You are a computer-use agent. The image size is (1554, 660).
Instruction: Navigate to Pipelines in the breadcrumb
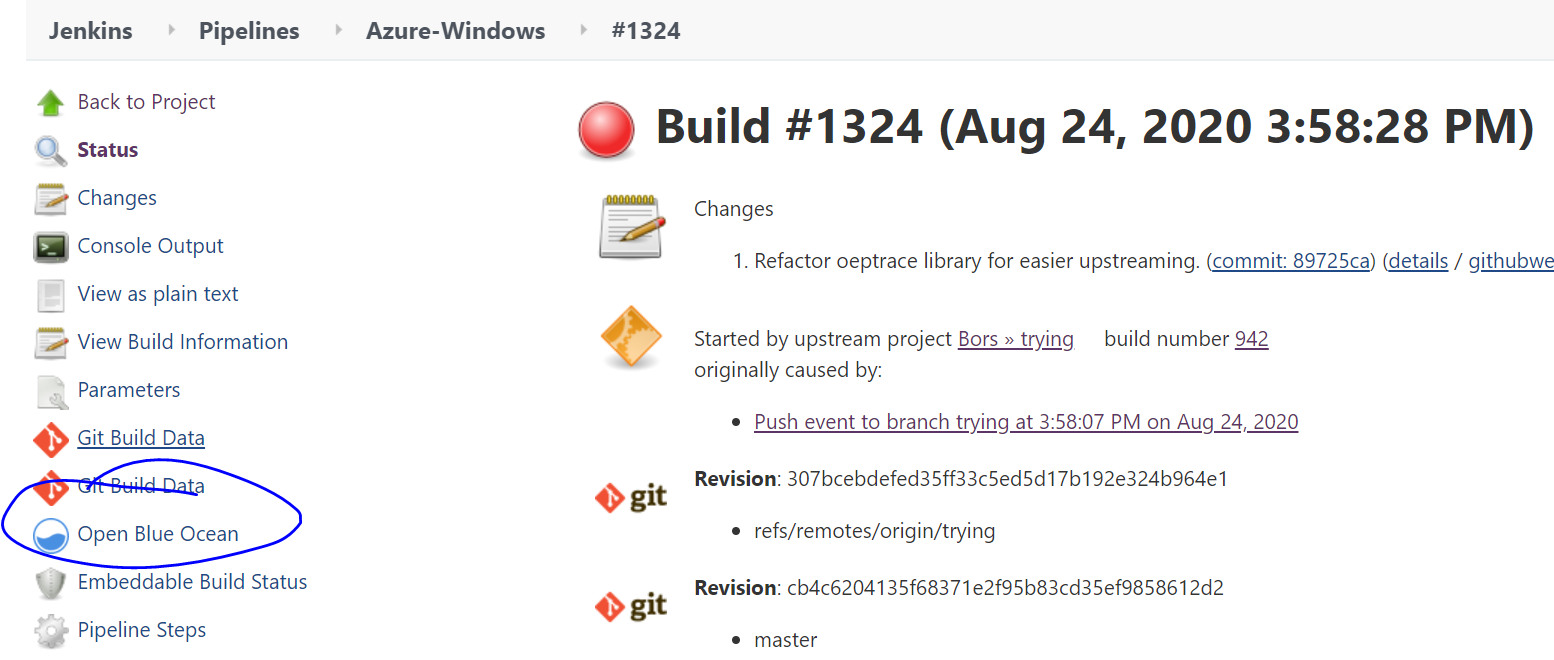tap(248, 30)
